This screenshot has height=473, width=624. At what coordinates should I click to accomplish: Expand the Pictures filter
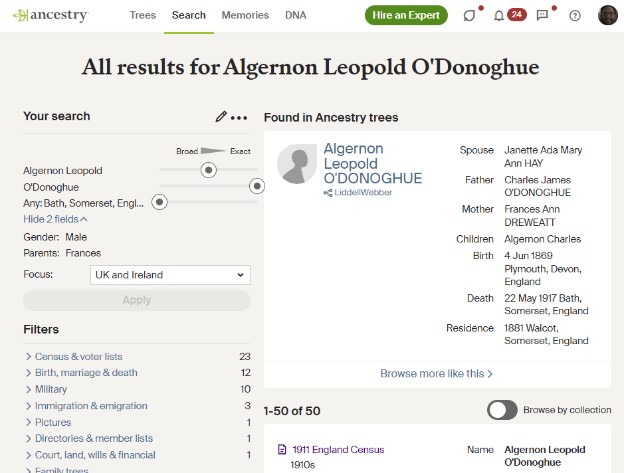(x=53, y=422)
